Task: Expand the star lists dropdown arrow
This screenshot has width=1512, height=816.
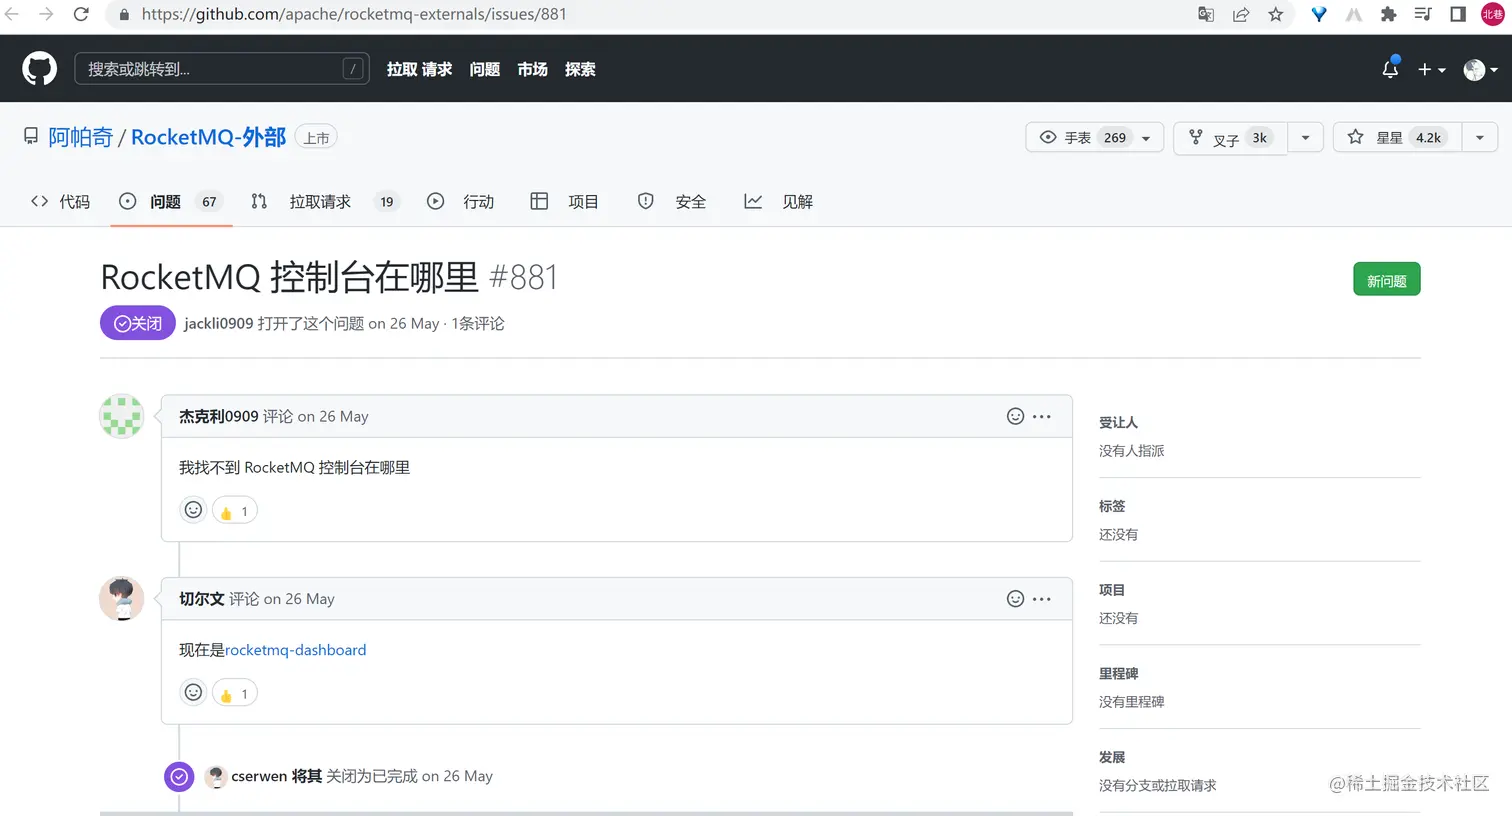Action: click(x=1480, y=138)
